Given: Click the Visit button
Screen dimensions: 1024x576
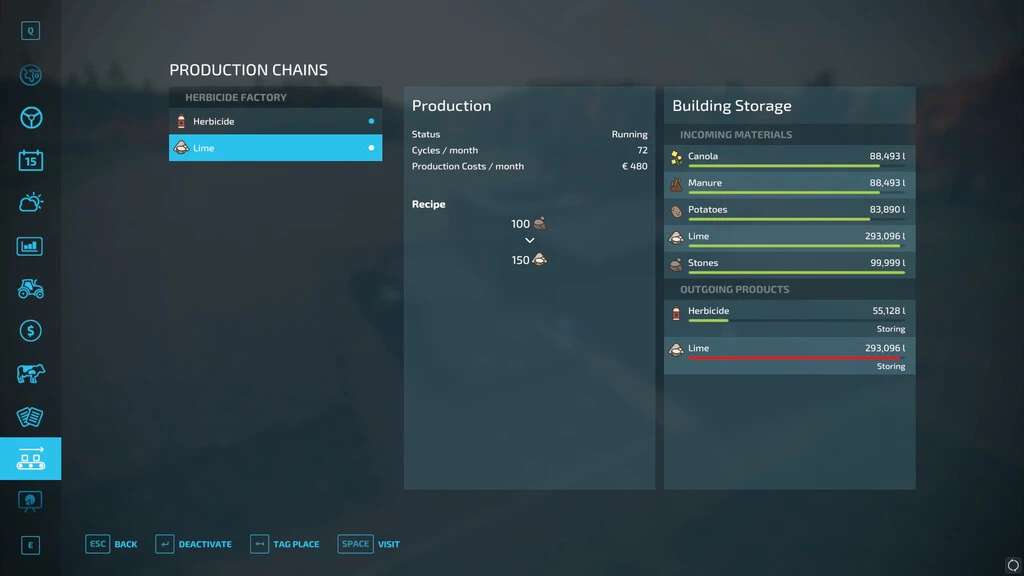Looking at the screenshot, I should [x=369, y=544].
